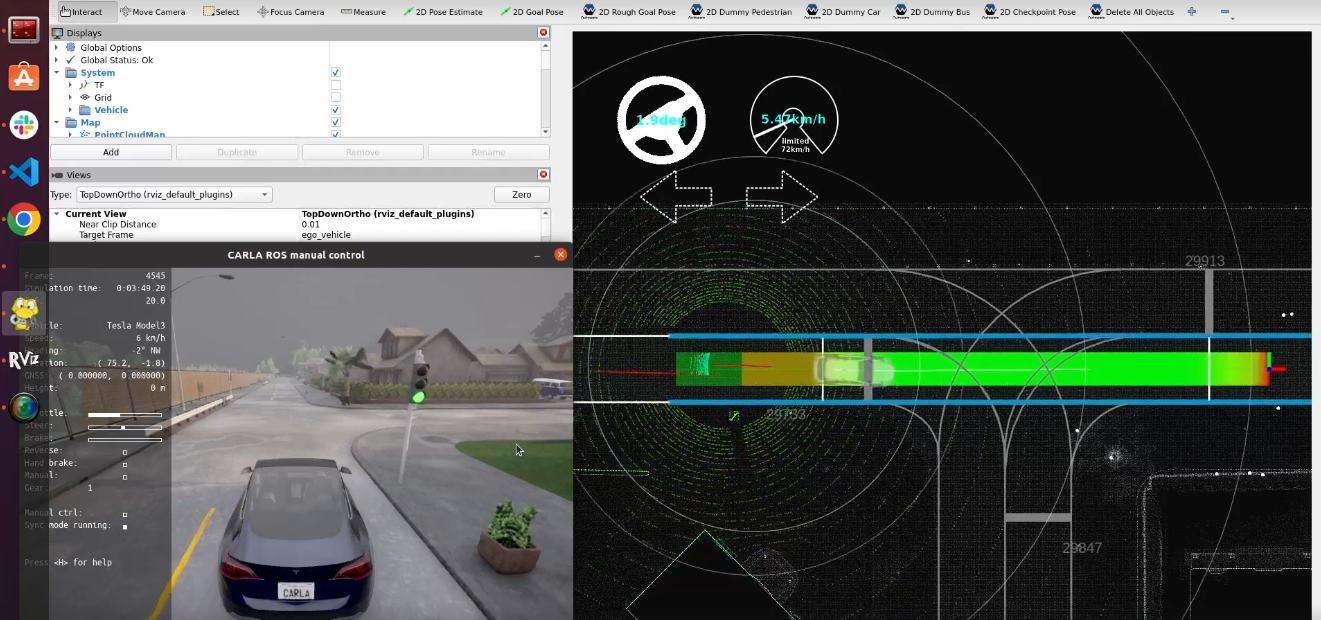1321x620 pixels.
Task: Open Slack from the dock
Action: coord(24,125)
